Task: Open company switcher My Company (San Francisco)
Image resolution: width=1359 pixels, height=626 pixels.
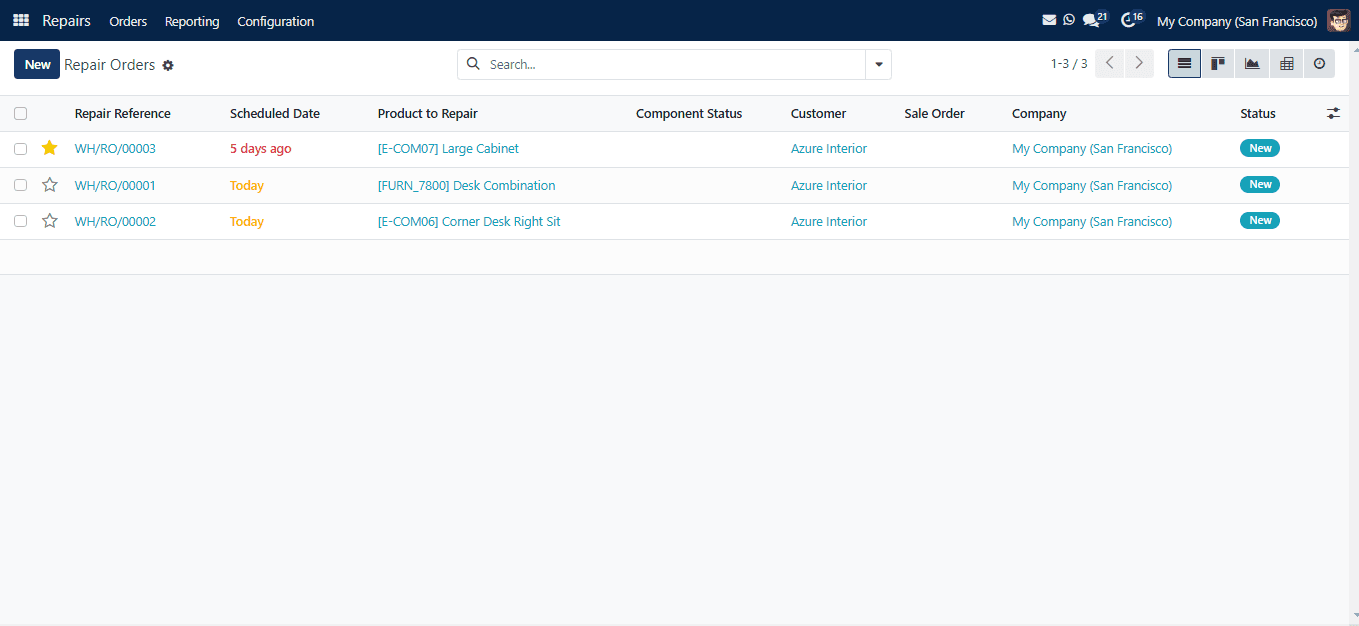Action: tap(1237, 21)
